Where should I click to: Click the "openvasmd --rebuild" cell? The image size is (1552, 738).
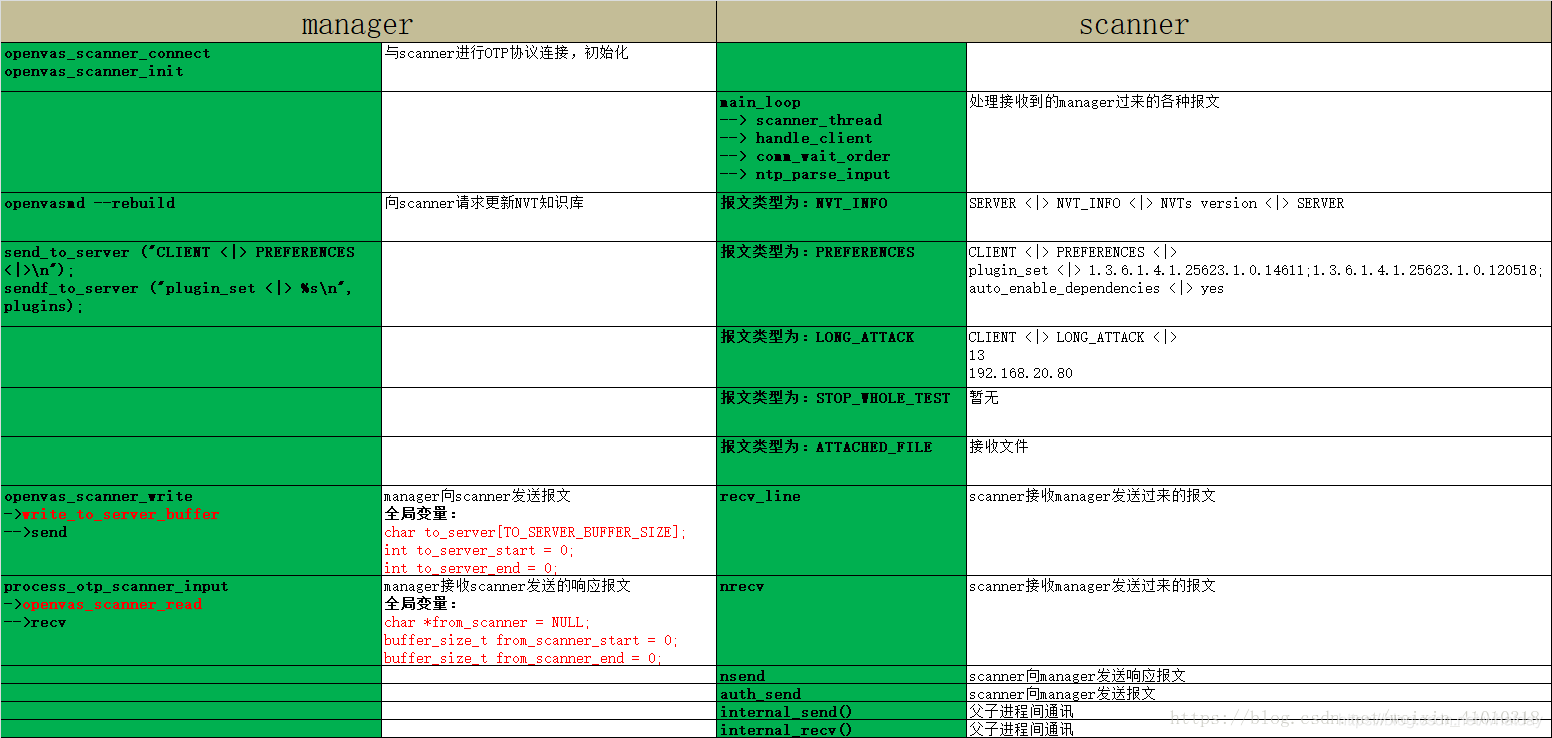[191, 216]
